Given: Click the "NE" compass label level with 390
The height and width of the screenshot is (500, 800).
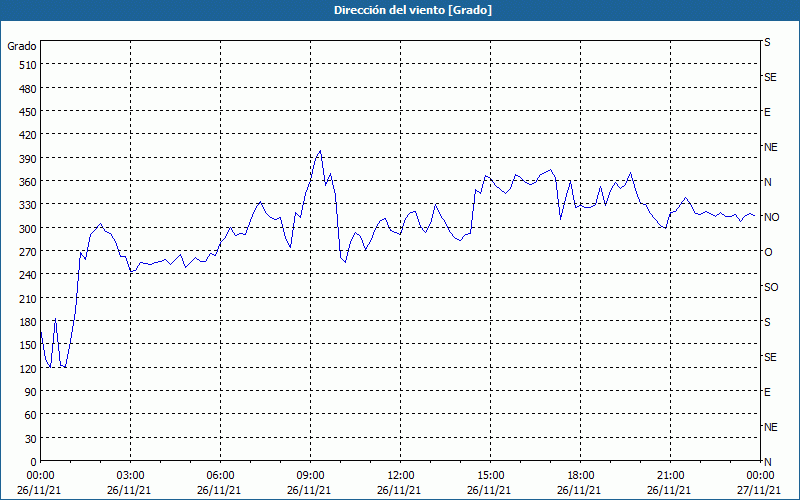Looking at the screenshot, I should [771, 147].
